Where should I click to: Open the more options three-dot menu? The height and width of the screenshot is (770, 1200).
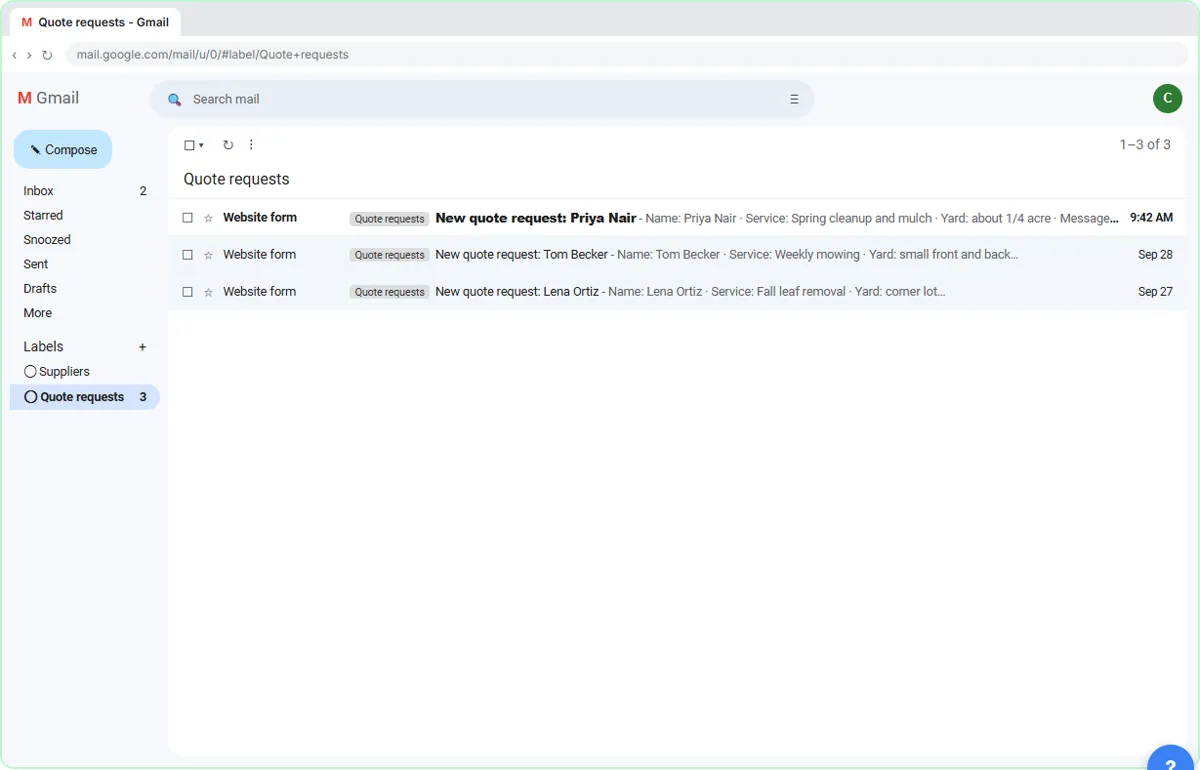click(x=251, y=145)
